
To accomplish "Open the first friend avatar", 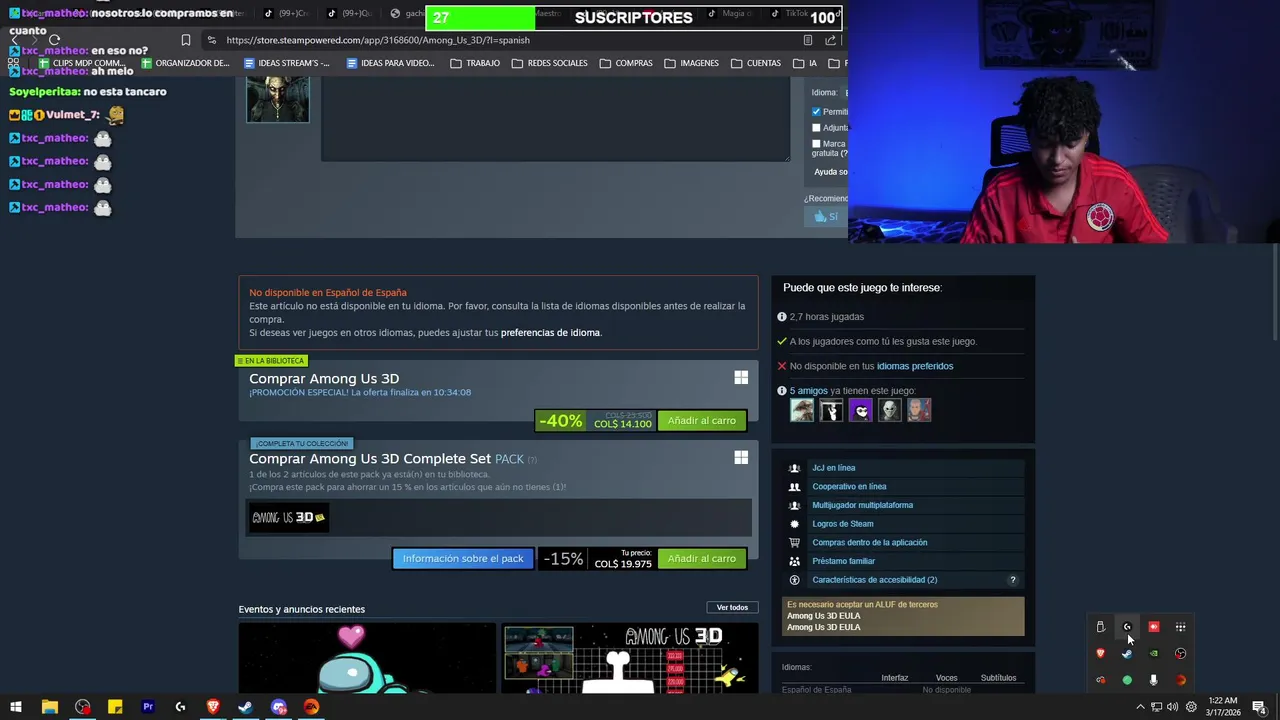I will [x=802, y=410].
